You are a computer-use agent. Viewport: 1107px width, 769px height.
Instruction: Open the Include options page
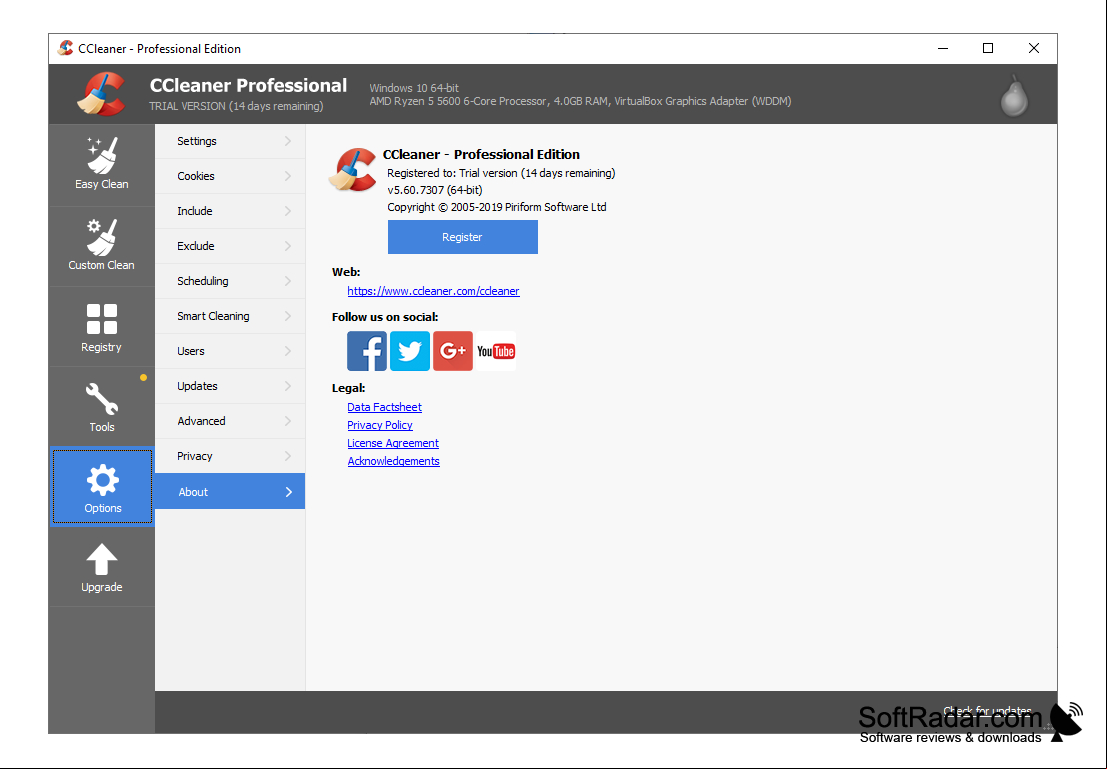tap(230, 211)
